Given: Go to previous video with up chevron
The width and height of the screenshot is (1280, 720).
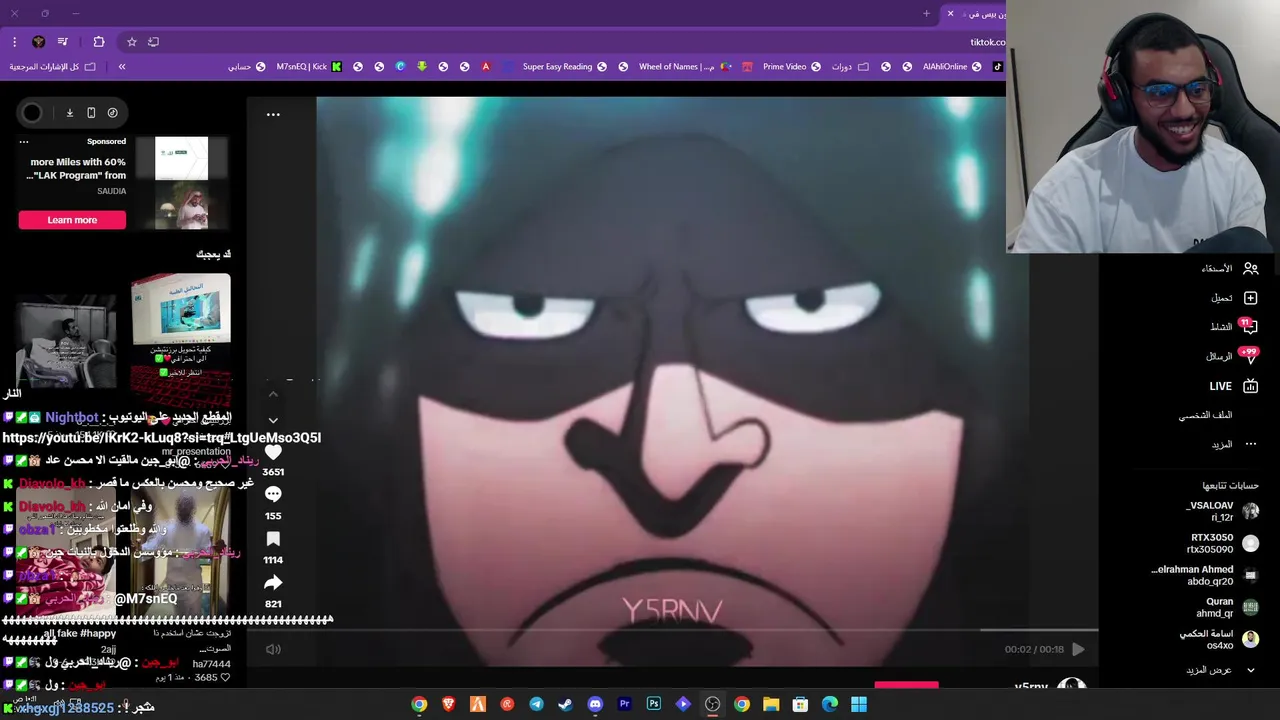Looking at the screenshot, I should (x=273, y=395).
